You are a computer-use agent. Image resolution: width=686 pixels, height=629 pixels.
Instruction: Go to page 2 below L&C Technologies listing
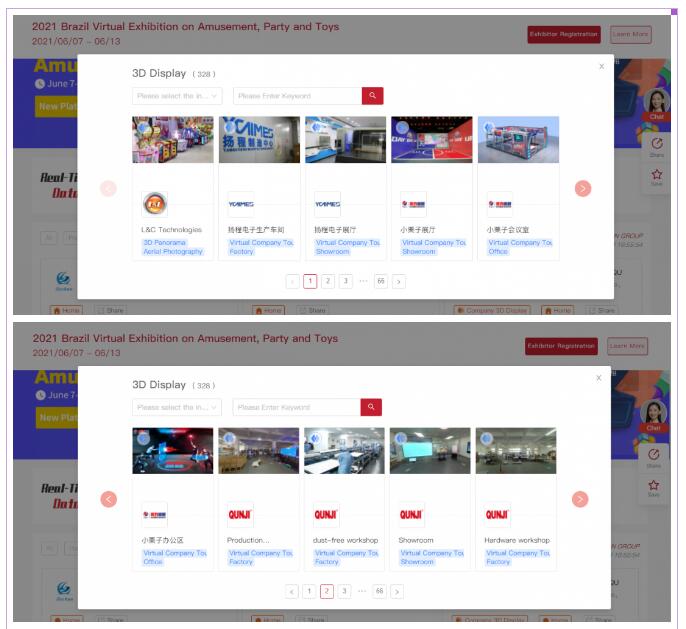327,281
